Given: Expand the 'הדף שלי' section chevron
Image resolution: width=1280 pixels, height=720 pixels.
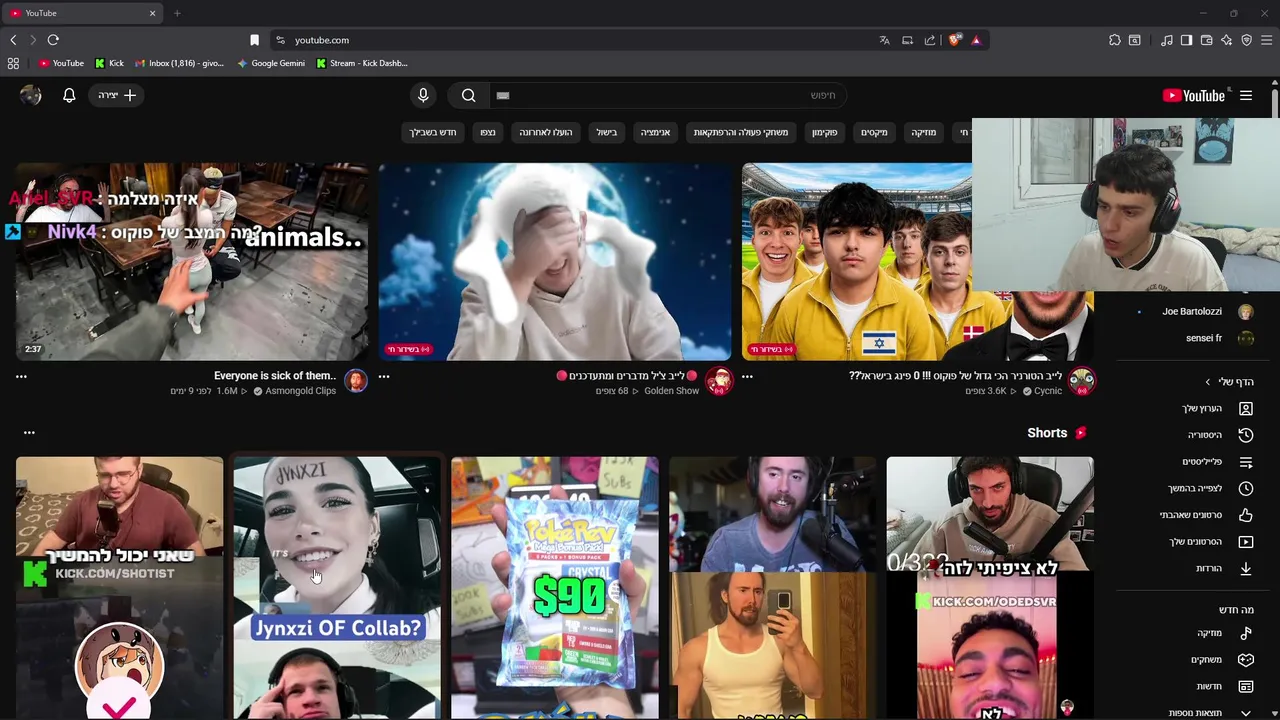Looking at the screenshot, I should click(x=1208, y=382).
